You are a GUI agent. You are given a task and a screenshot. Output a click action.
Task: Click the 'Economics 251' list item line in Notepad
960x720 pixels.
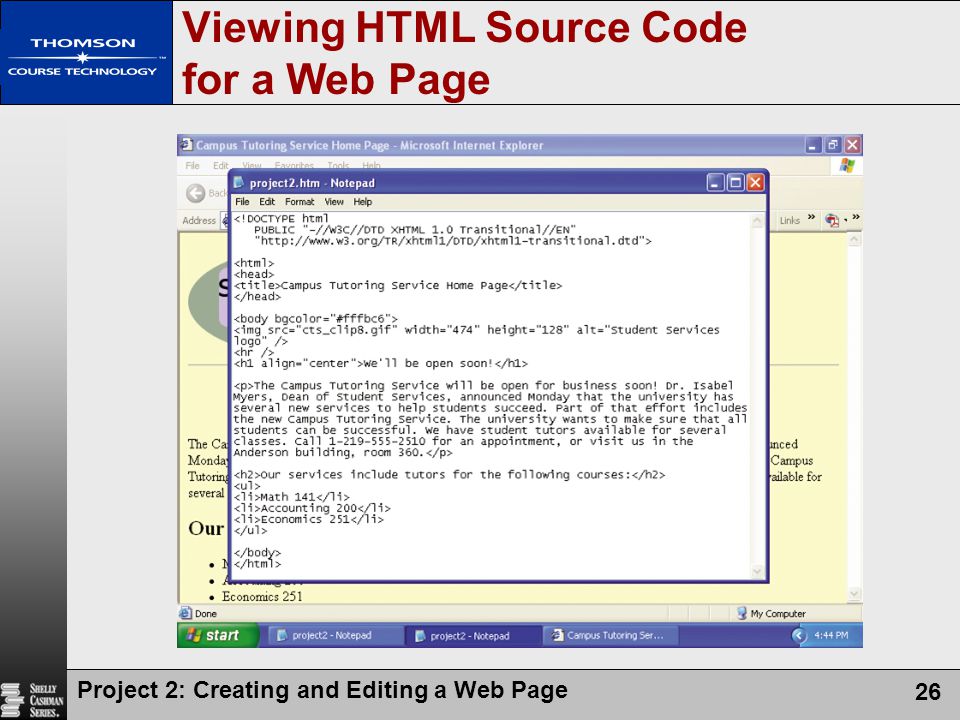(309, 519)
